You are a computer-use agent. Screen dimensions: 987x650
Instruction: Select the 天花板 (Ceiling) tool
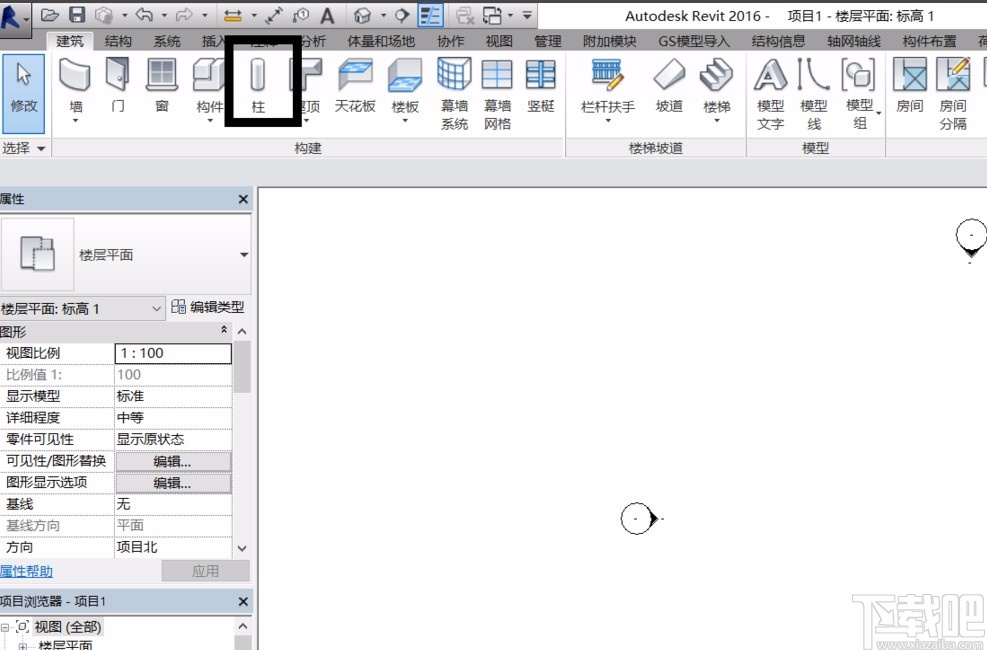[354, 85]
